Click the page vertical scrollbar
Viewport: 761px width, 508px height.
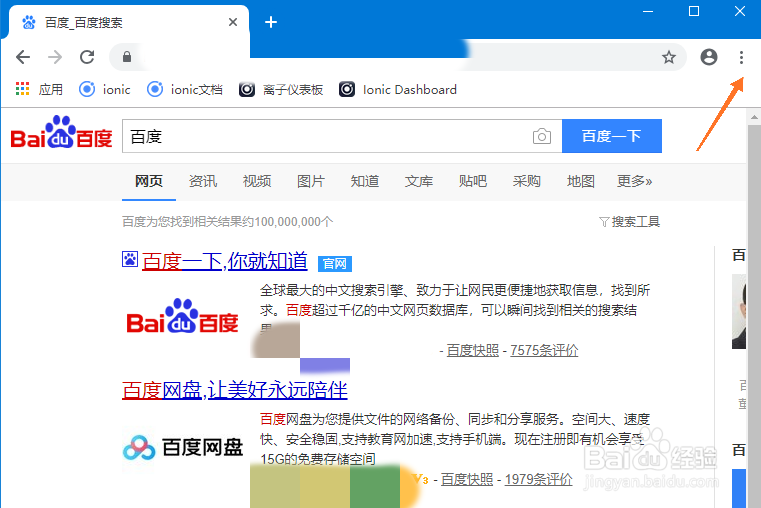coord(754,315)
